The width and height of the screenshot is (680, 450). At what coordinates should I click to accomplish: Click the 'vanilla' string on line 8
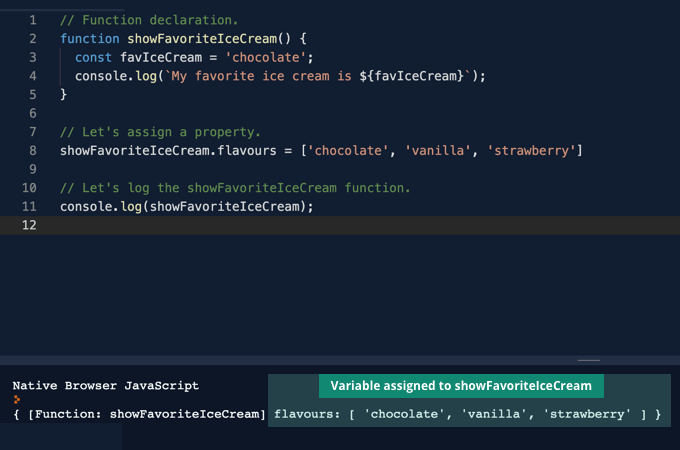point(438,151)
